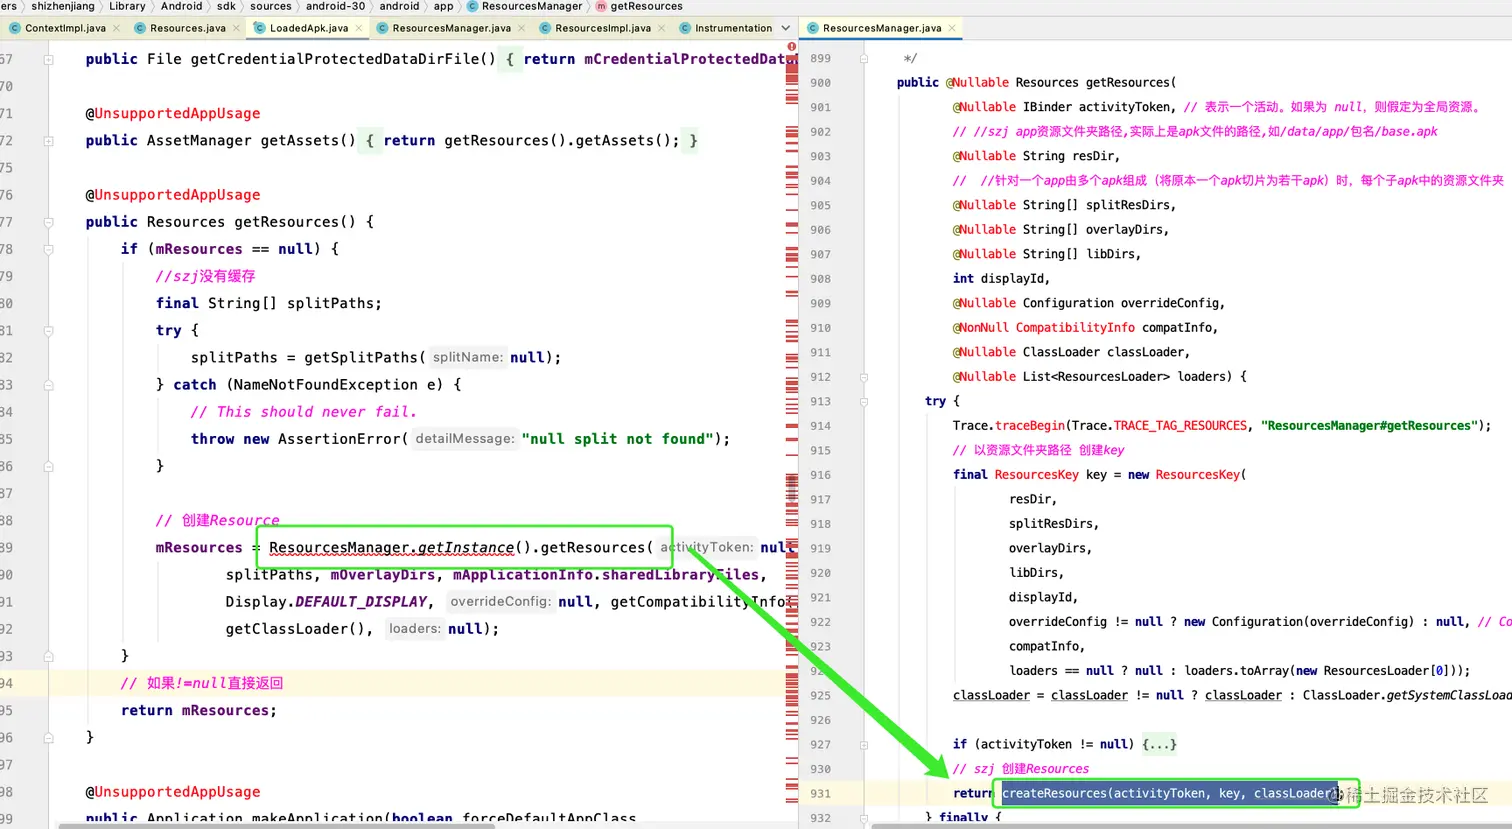Open ResourcesManager.java tab in left editor
Viewport: 1512px width, 829px height.
(x=451, y=28)
